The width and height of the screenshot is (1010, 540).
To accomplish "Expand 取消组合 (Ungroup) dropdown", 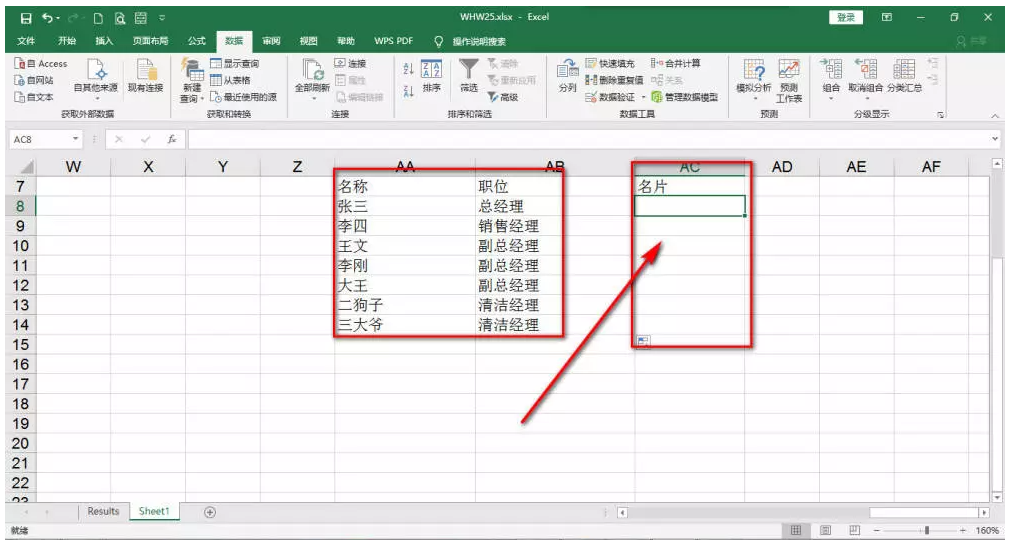I will (866, 99).
